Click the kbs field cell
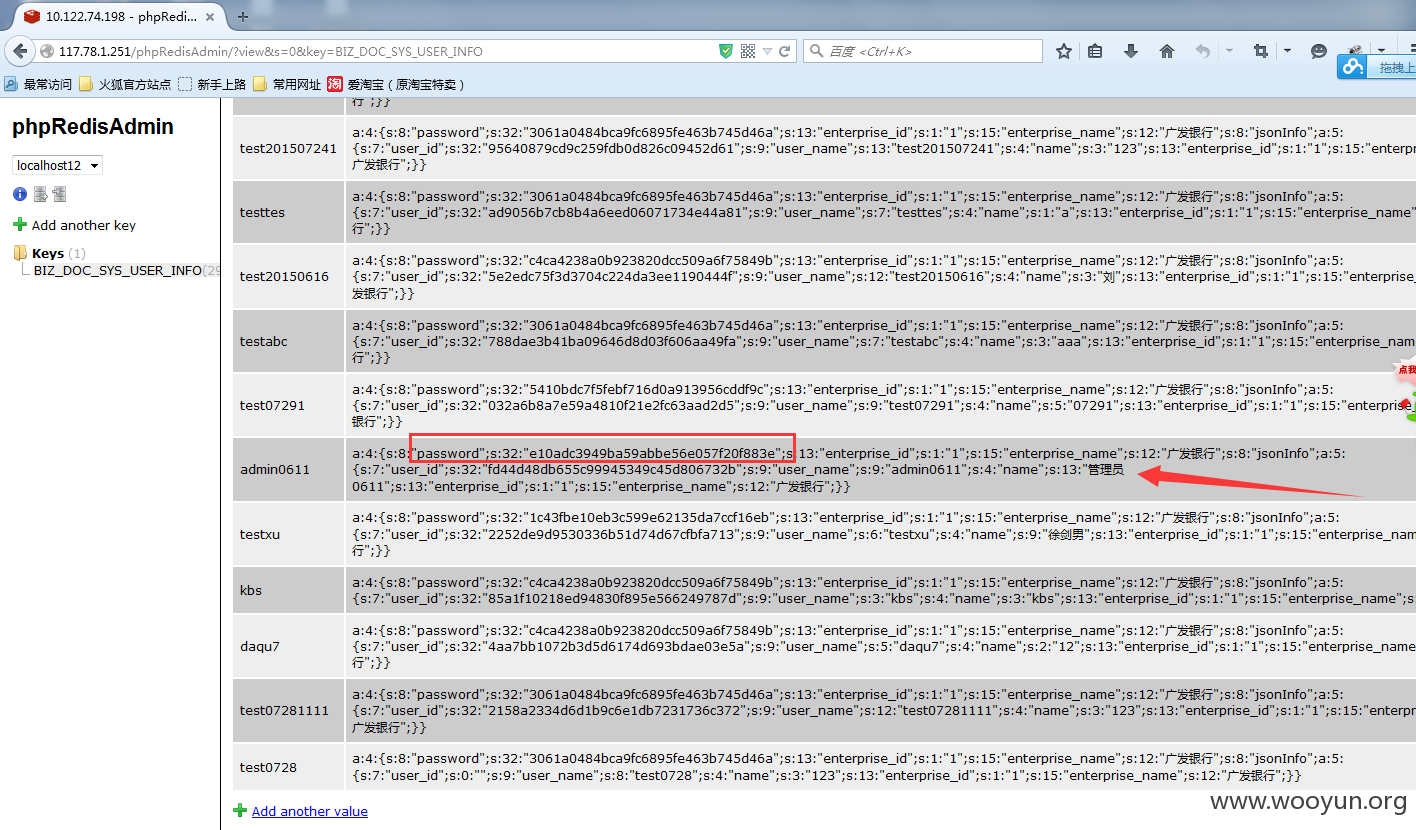 [x=288, y=590]
